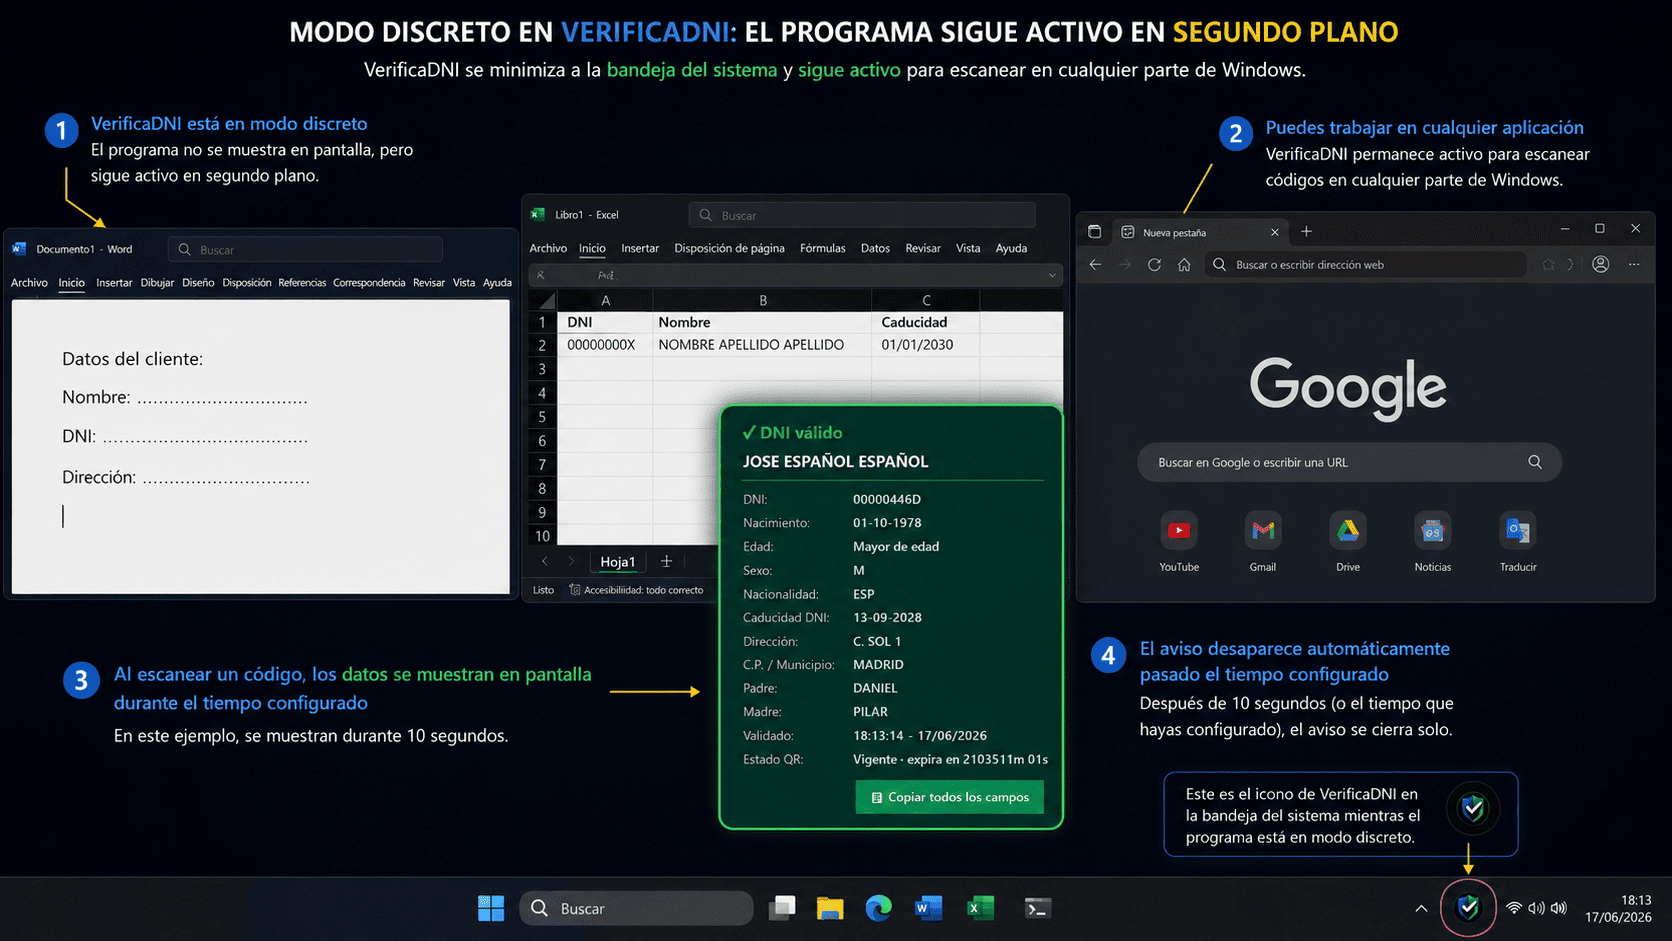Click the Nombre line in Word document

[185, 397]
